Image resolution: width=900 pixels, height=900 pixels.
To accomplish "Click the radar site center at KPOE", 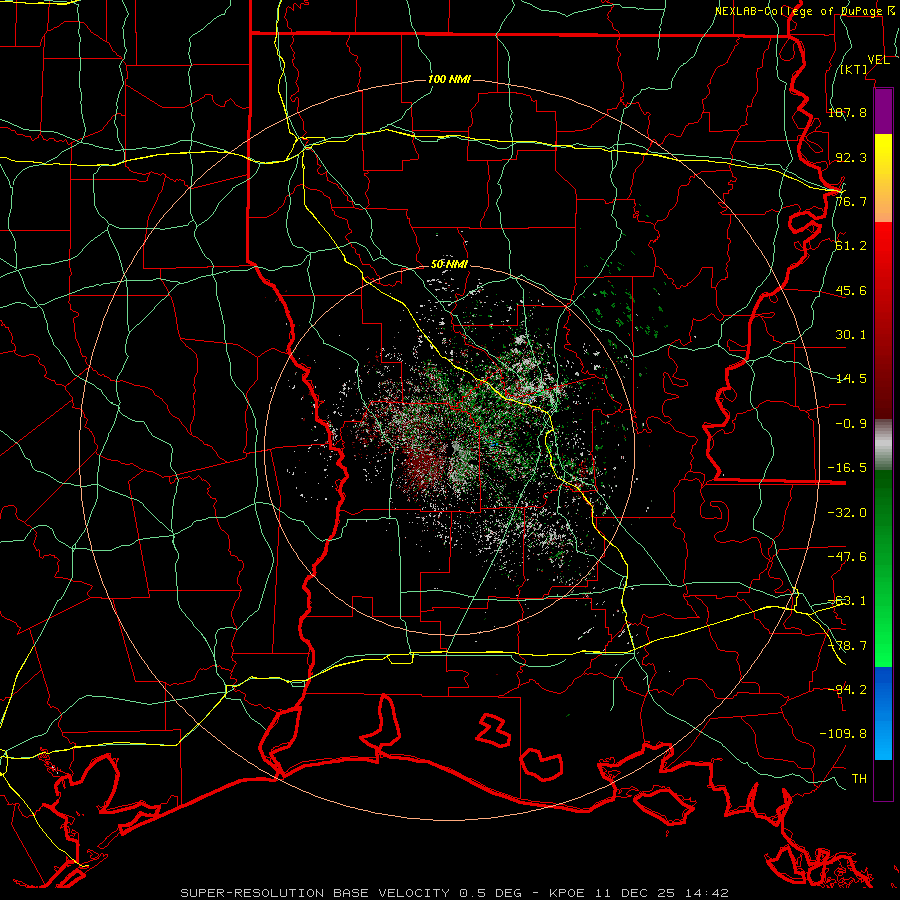I will click(451, 451).
